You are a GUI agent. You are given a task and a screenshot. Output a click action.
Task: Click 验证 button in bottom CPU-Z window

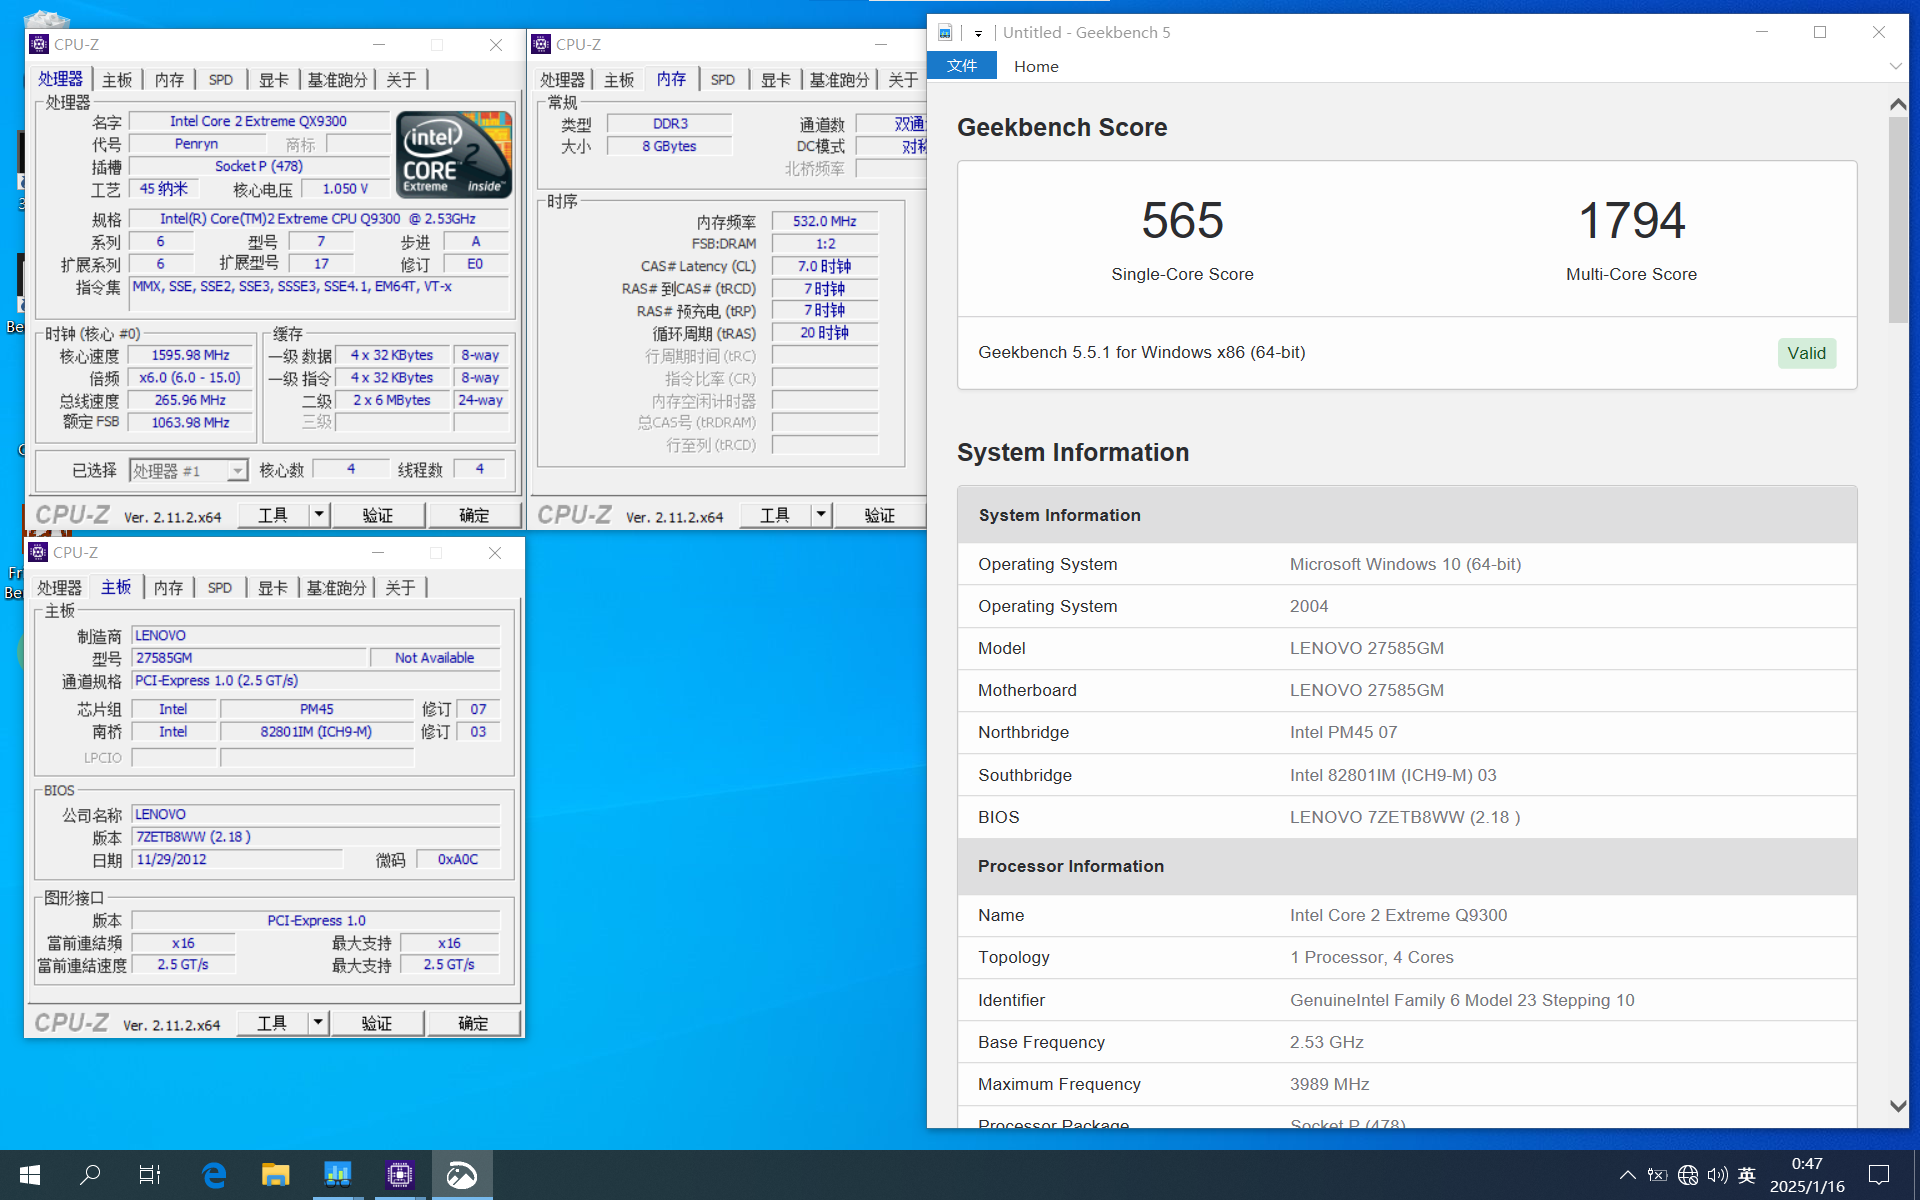click(x=376, y=1023)
